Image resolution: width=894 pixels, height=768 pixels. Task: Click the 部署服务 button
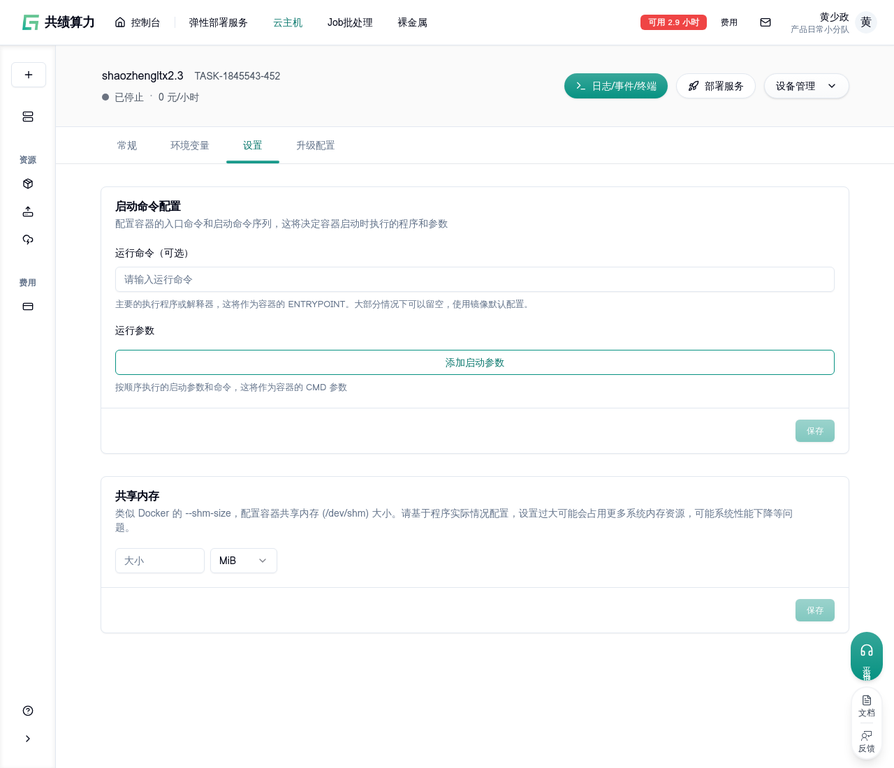coord(715,86)
